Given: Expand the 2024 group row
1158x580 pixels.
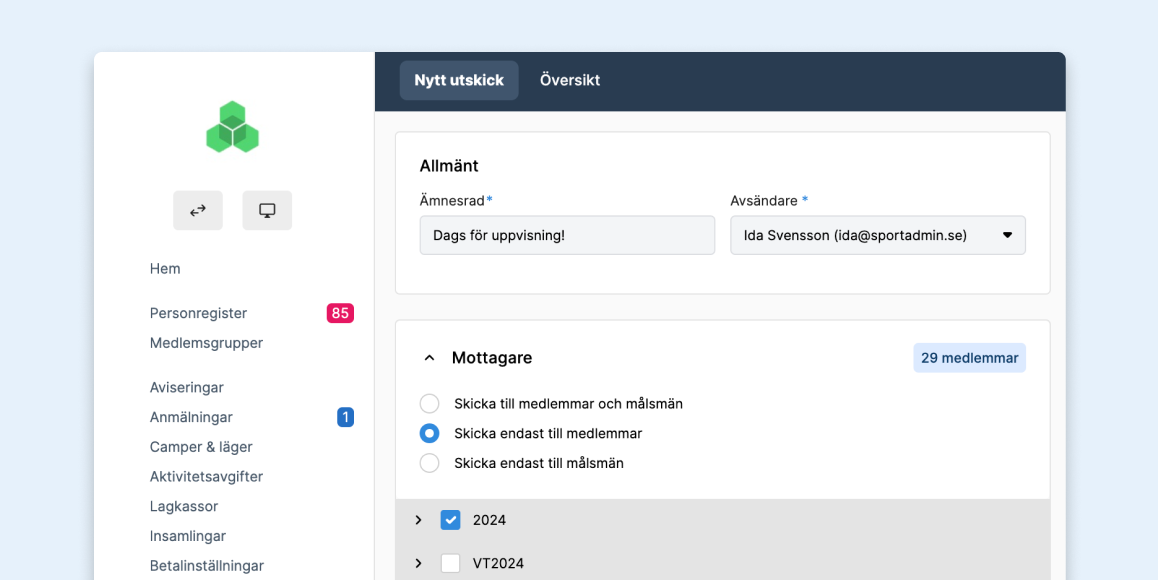Looking at the screenshot, I should click(418, 520).
